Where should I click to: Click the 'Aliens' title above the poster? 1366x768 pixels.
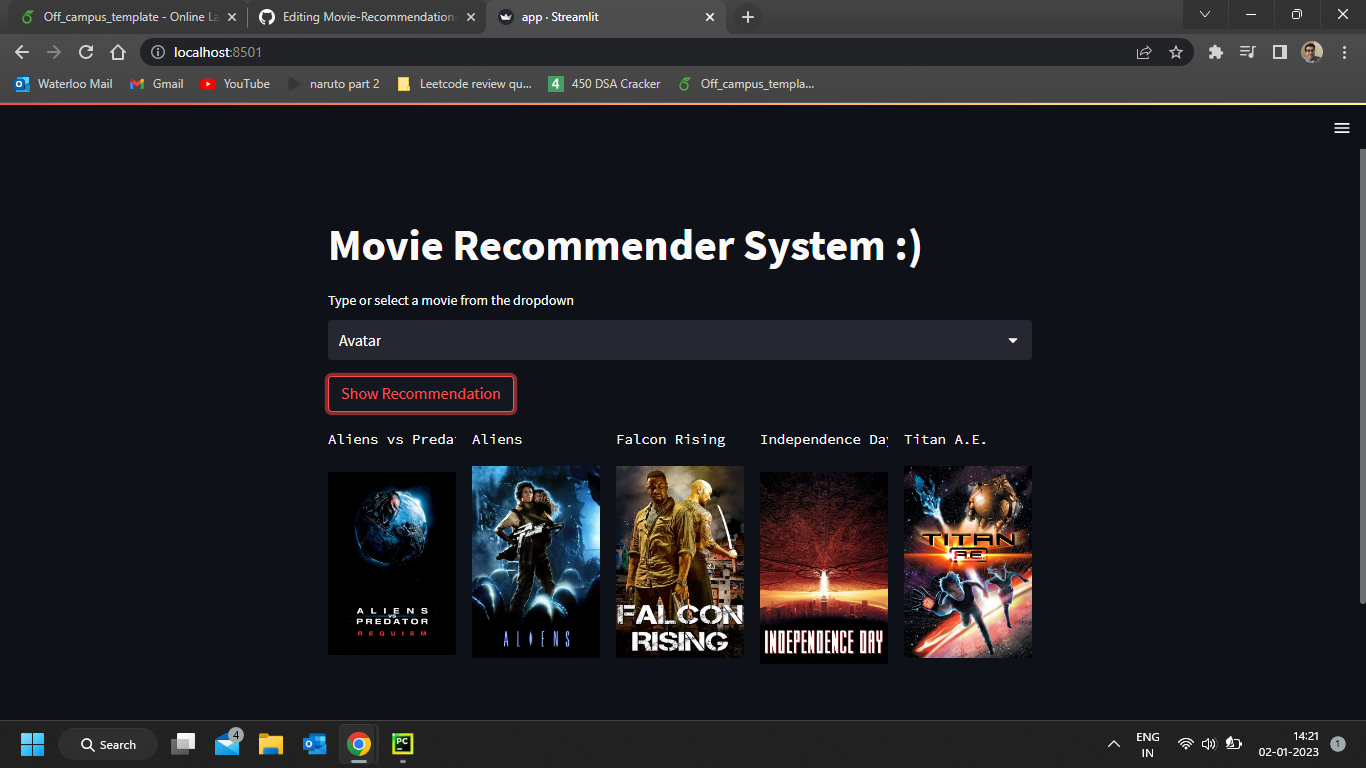coord(497,439)
